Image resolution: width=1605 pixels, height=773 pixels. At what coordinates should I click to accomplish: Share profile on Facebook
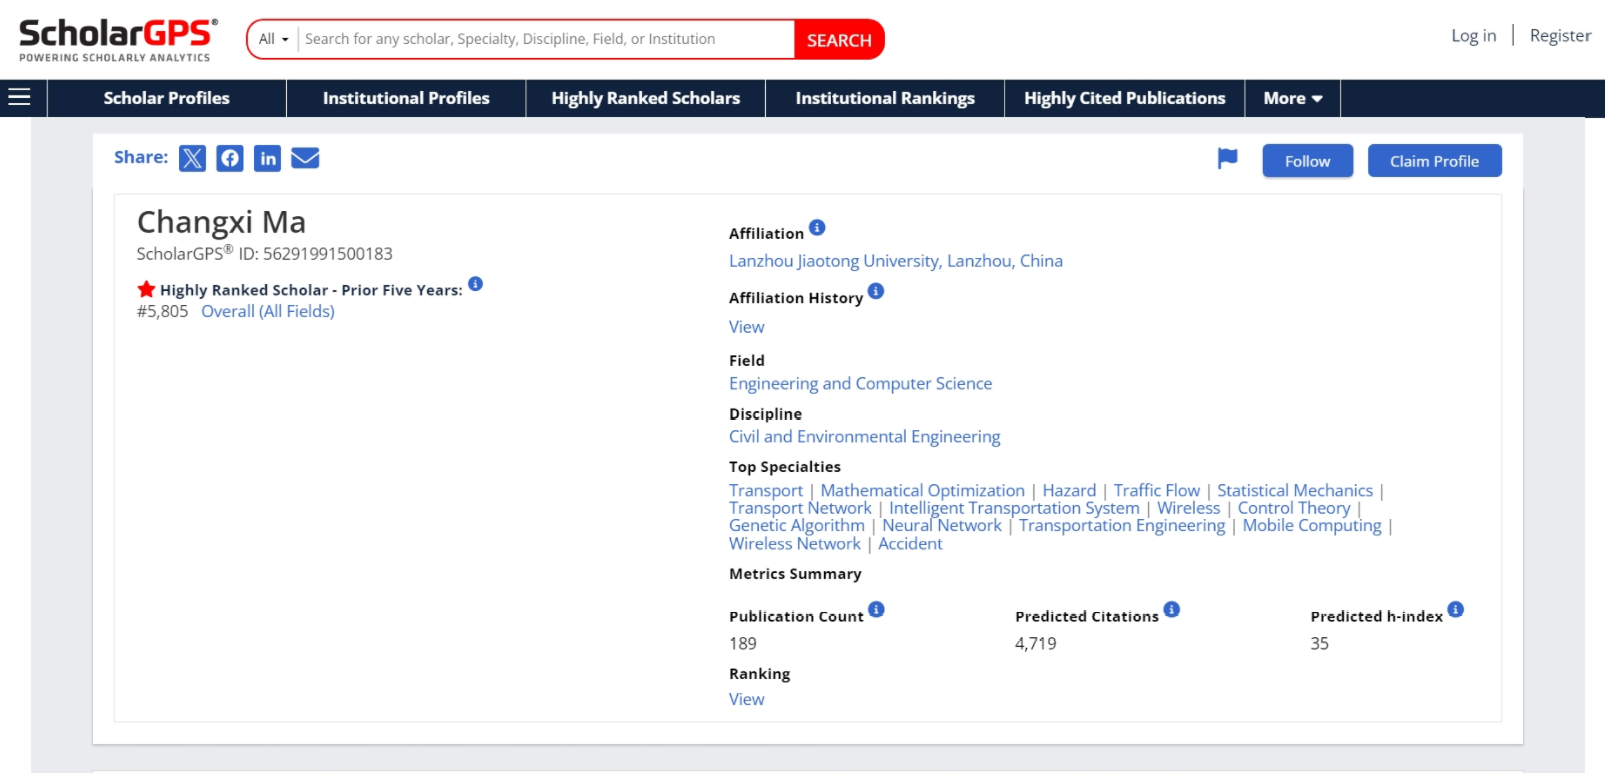(230, 158)
